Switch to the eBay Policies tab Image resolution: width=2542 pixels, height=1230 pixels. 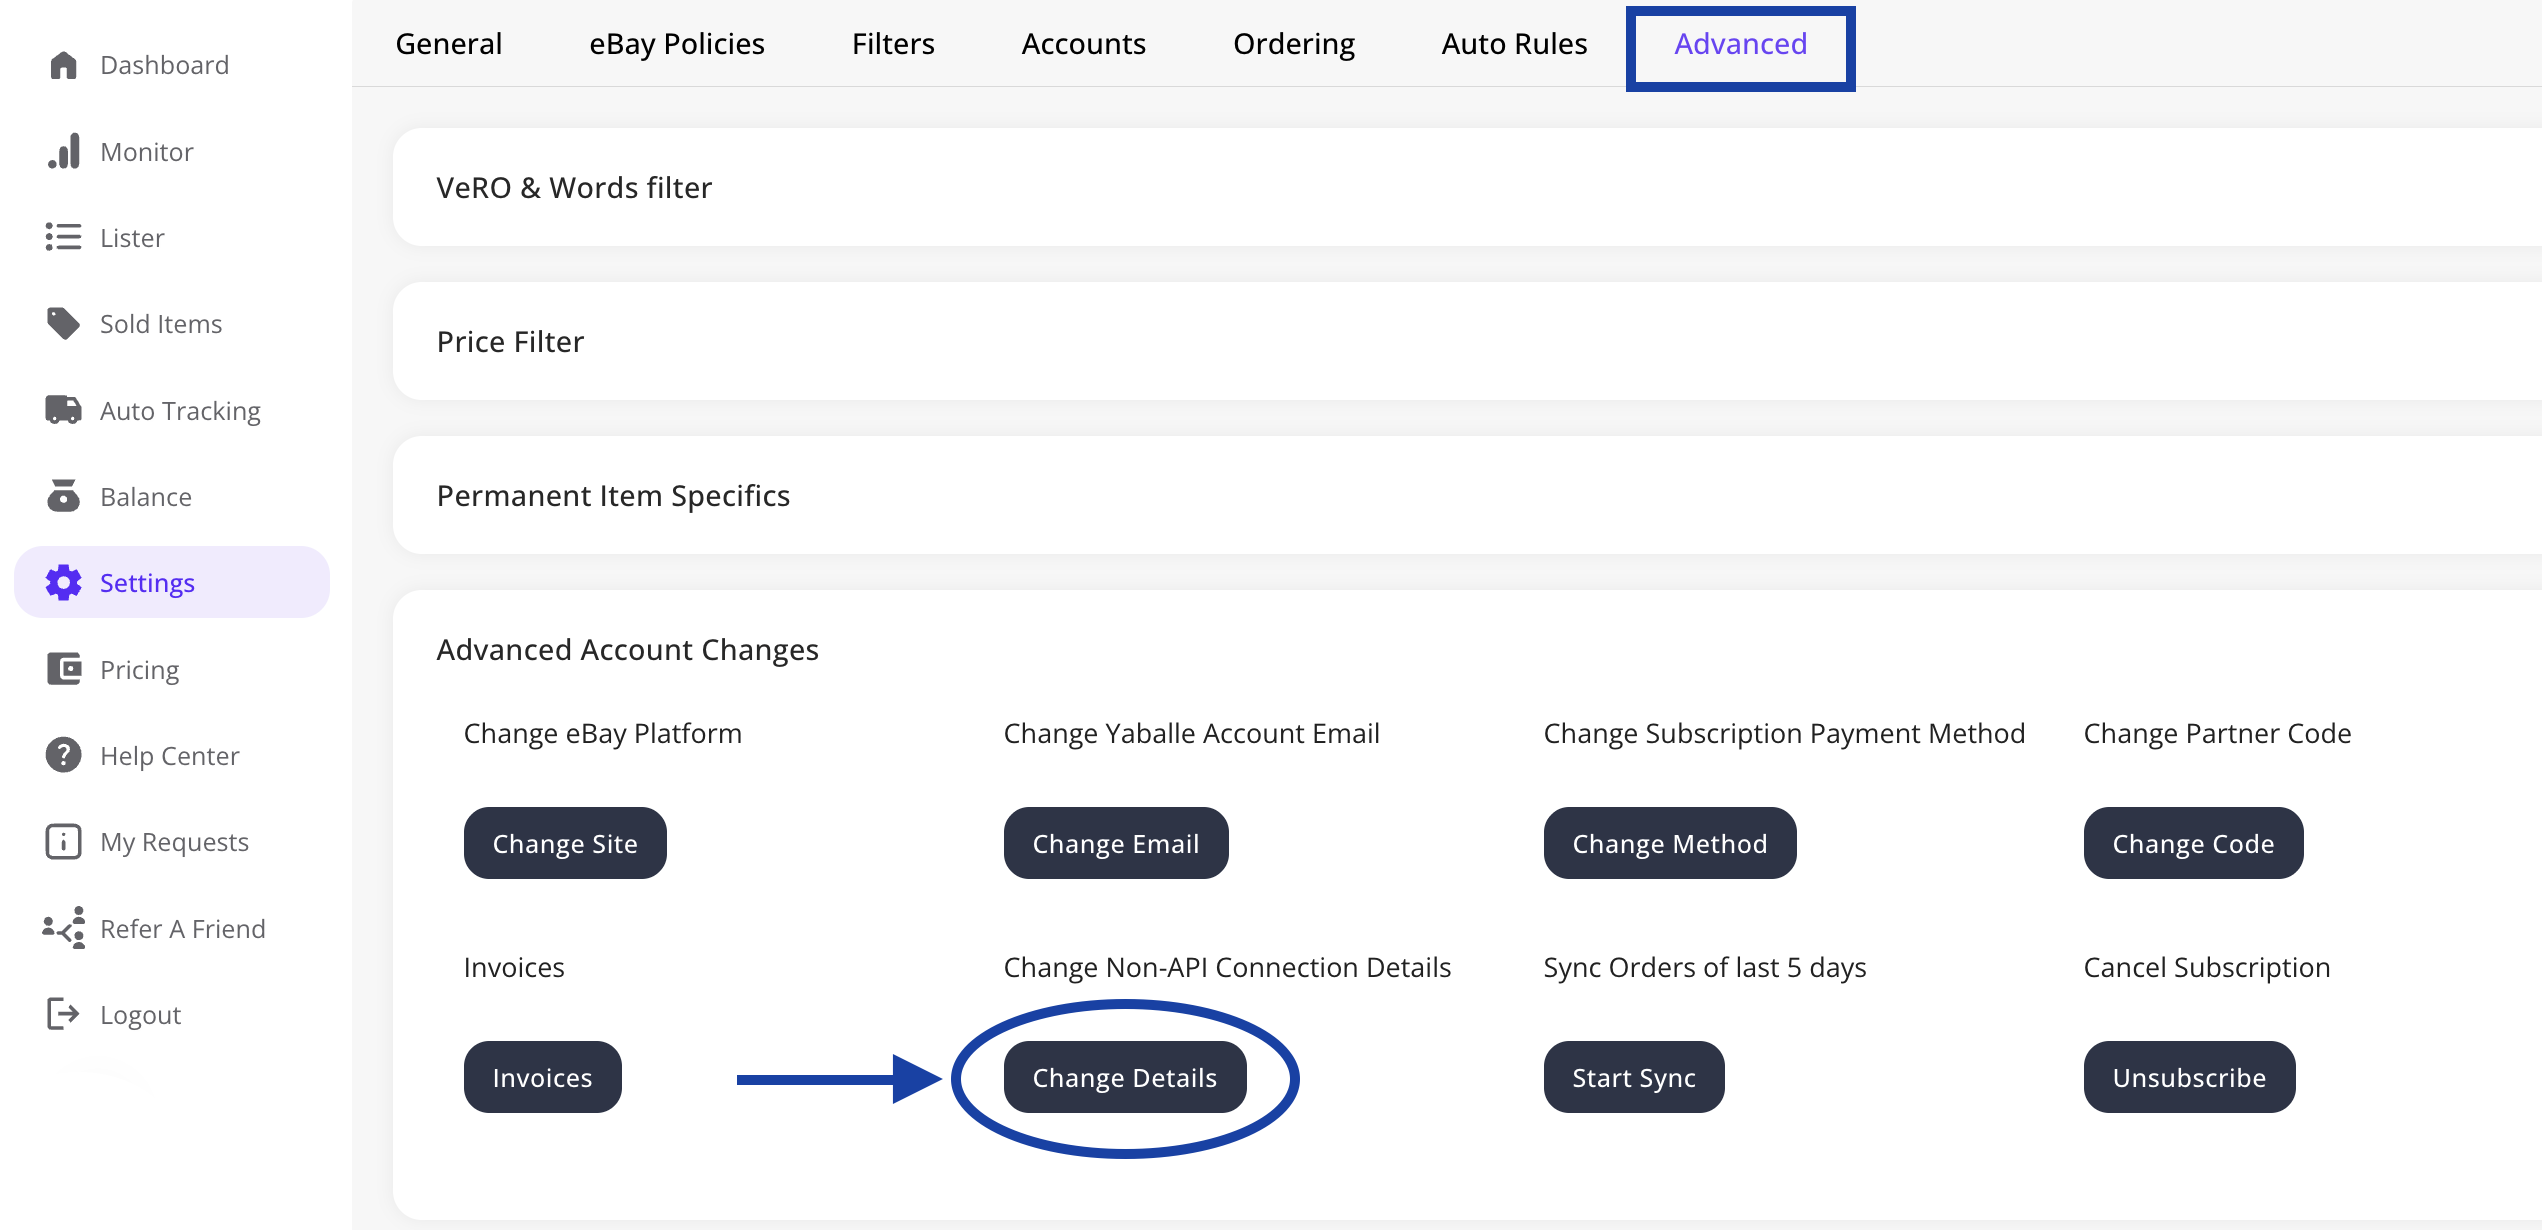(677, 44)
